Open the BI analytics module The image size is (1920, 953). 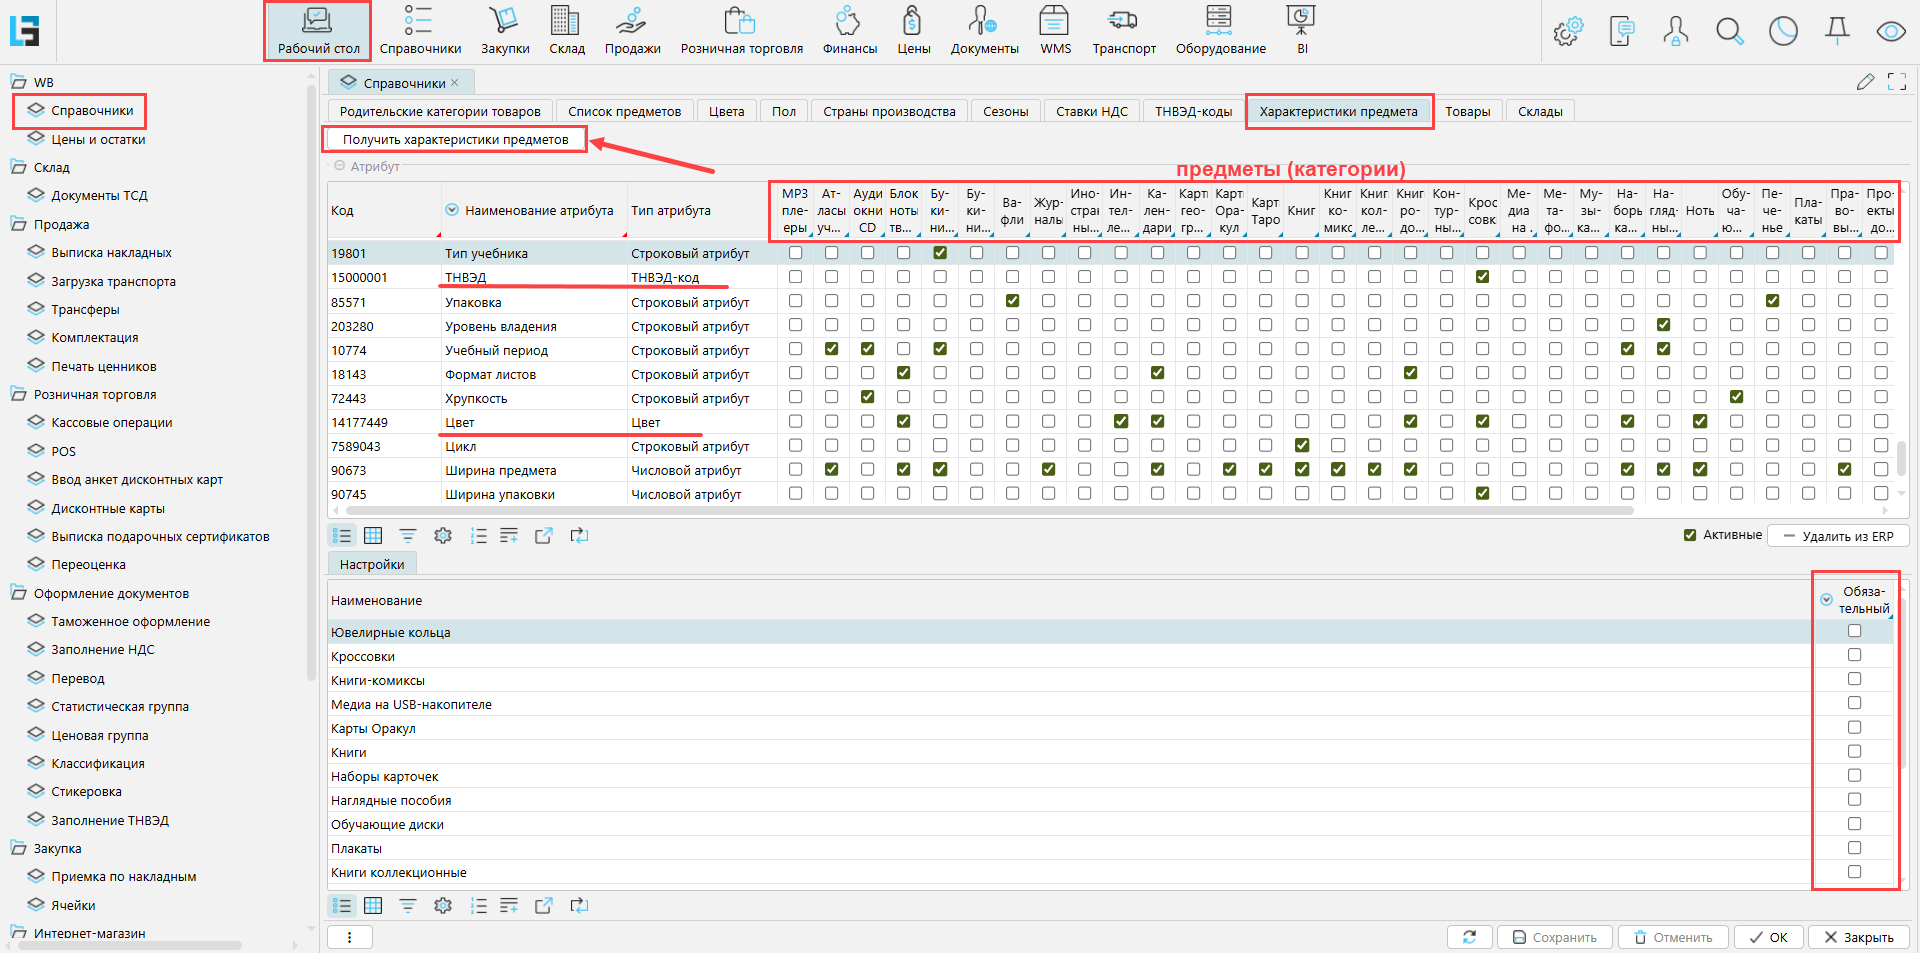pos(1301,30)
